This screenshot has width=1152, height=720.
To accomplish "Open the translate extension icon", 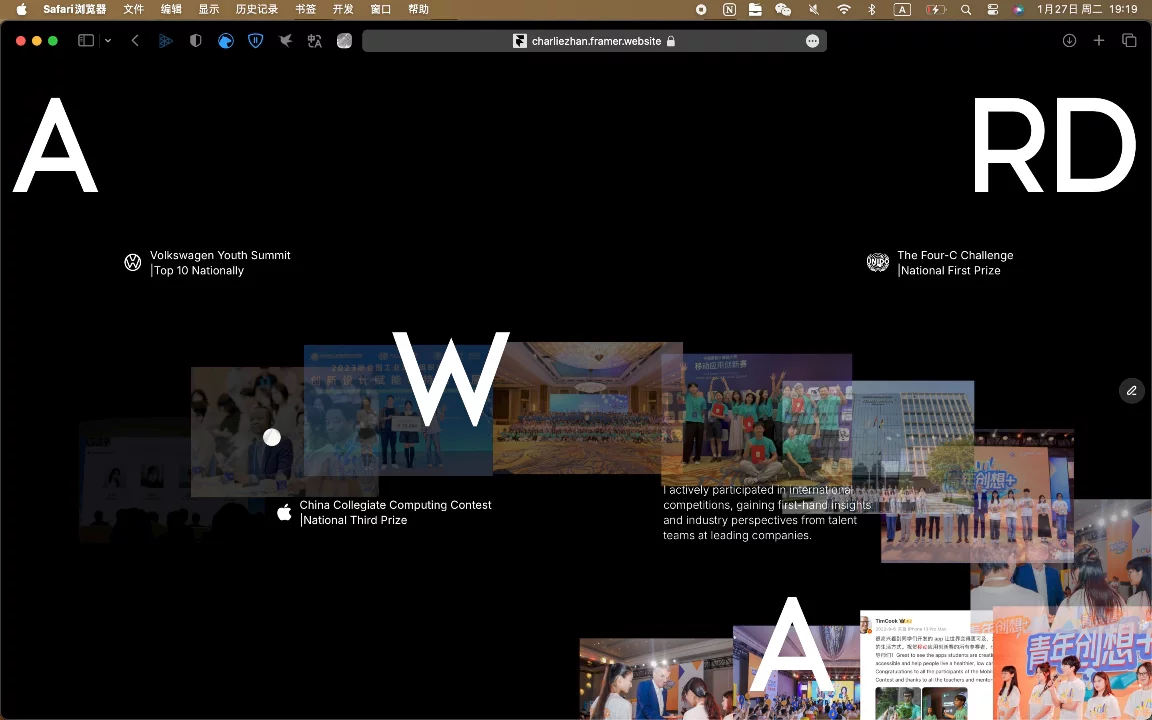I will (x=314, y=41).
